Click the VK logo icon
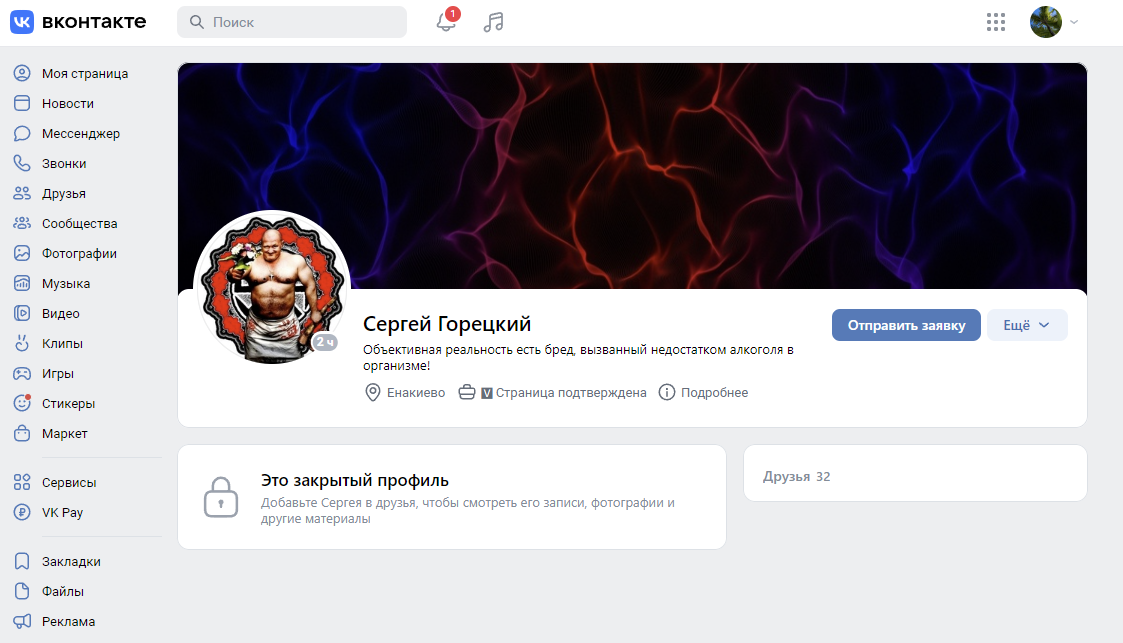Image resolution: width=1123 pixels, height=643 pixels. [22, 22]
